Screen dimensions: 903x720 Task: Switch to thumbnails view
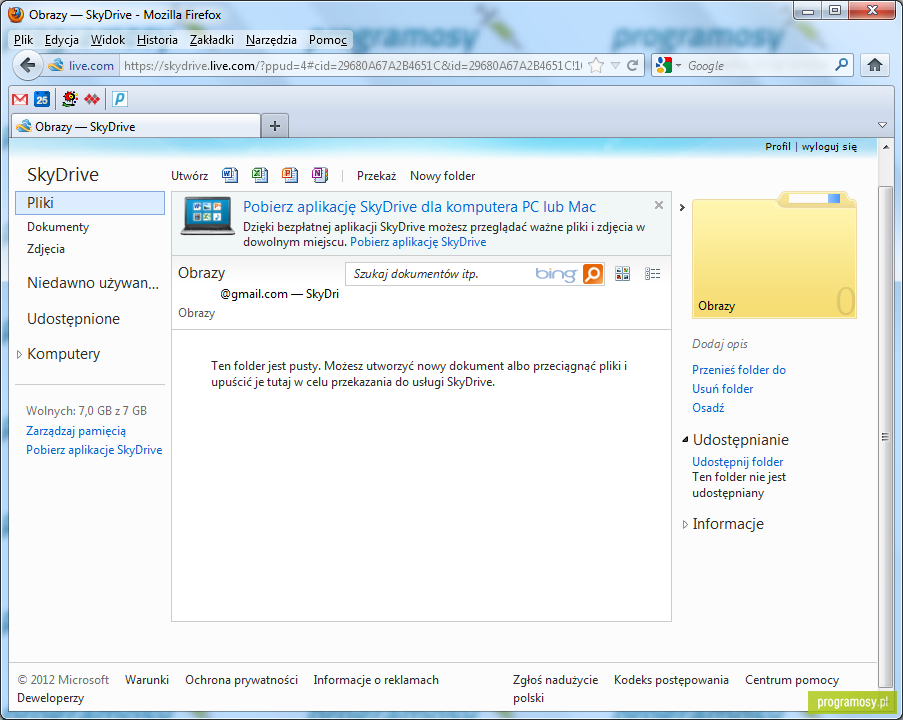coord(623,274)
